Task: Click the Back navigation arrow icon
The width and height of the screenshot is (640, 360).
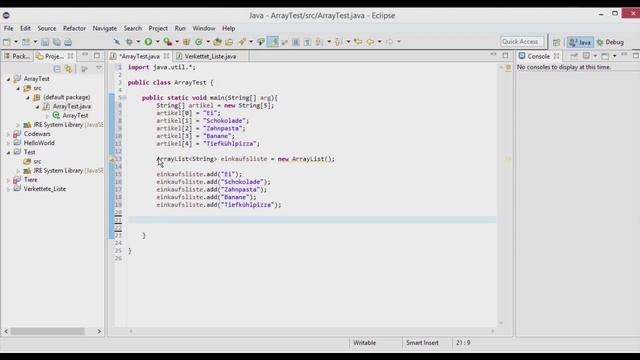Action: [370, 42]
